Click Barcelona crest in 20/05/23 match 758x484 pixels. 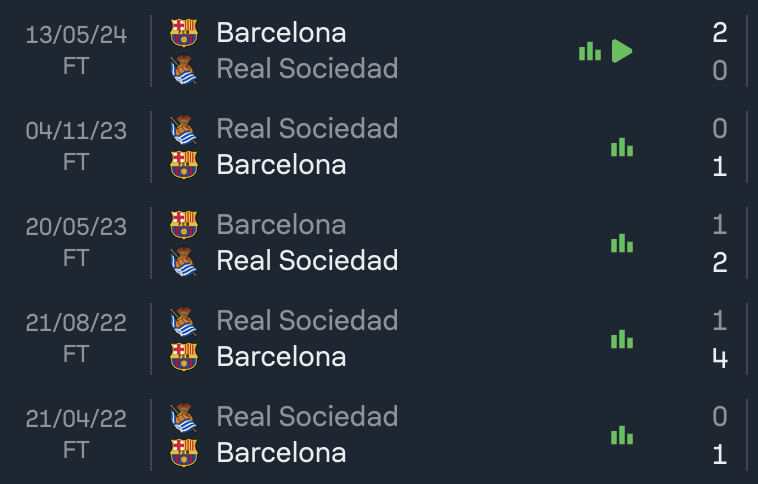(184, 224)
